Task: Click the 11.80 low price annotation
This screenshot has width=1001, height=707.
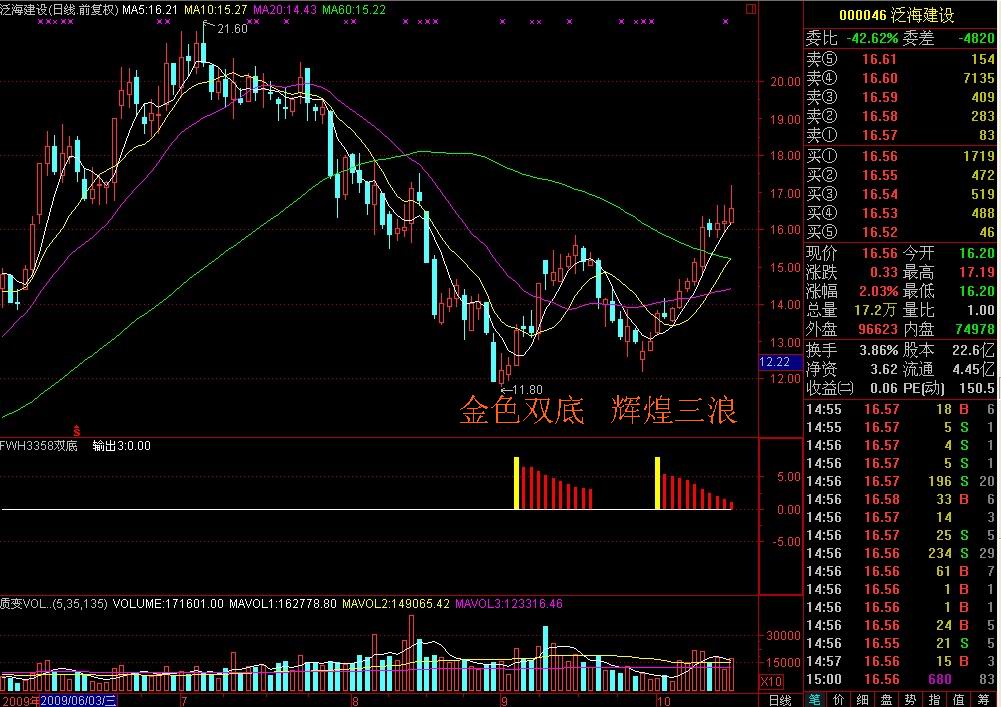Action: (x=525, y=389)
